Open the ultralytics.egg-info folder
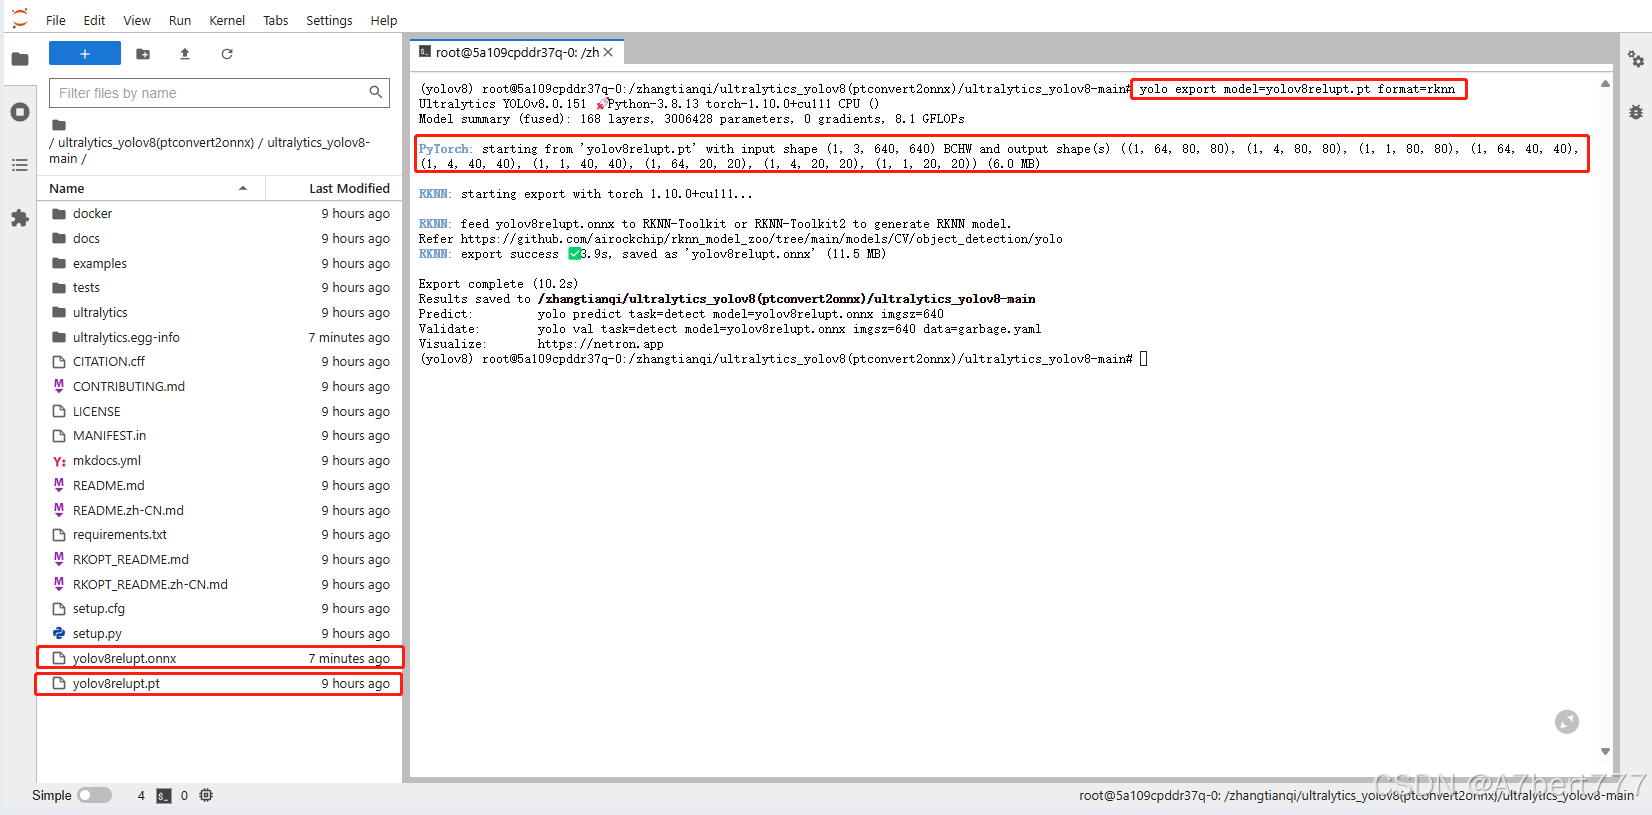The image size is (1652, 815). tap(220, 338)
